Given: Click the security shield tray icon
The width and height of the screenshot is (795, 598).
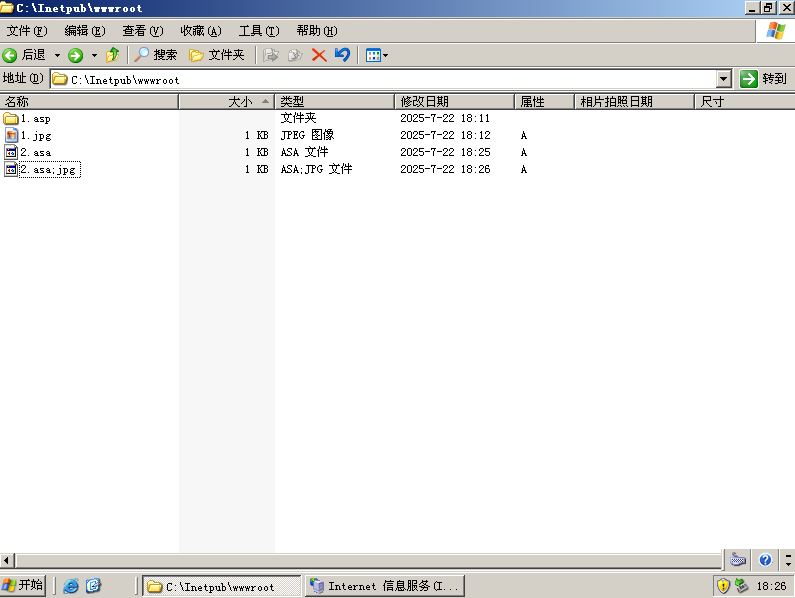Looking at the screenshot, I should point(723,586).
